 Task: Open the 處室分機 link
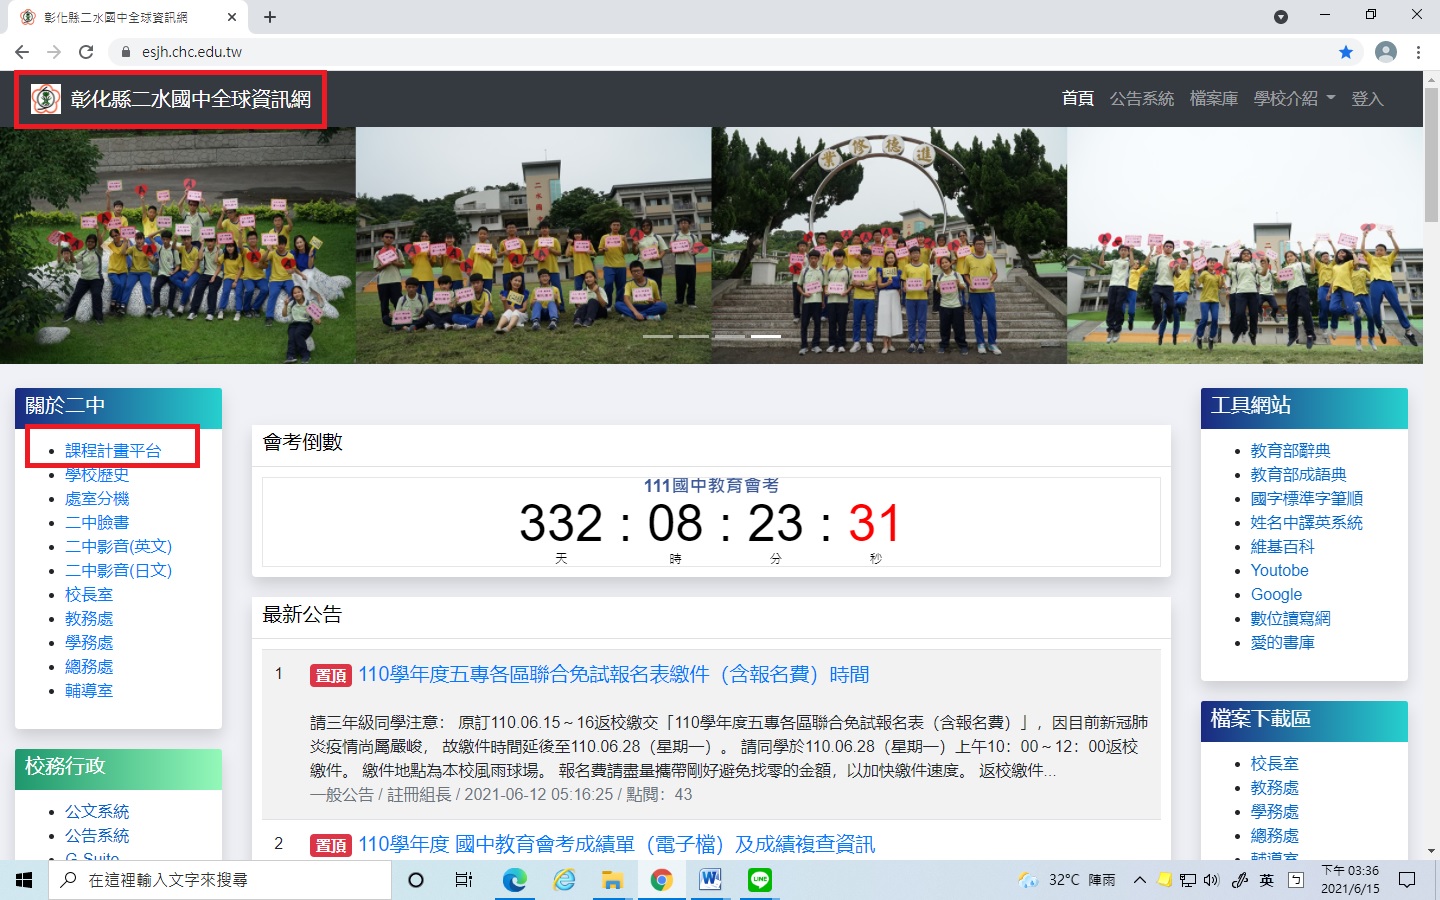pyautogui.click(x=97, y=499)
